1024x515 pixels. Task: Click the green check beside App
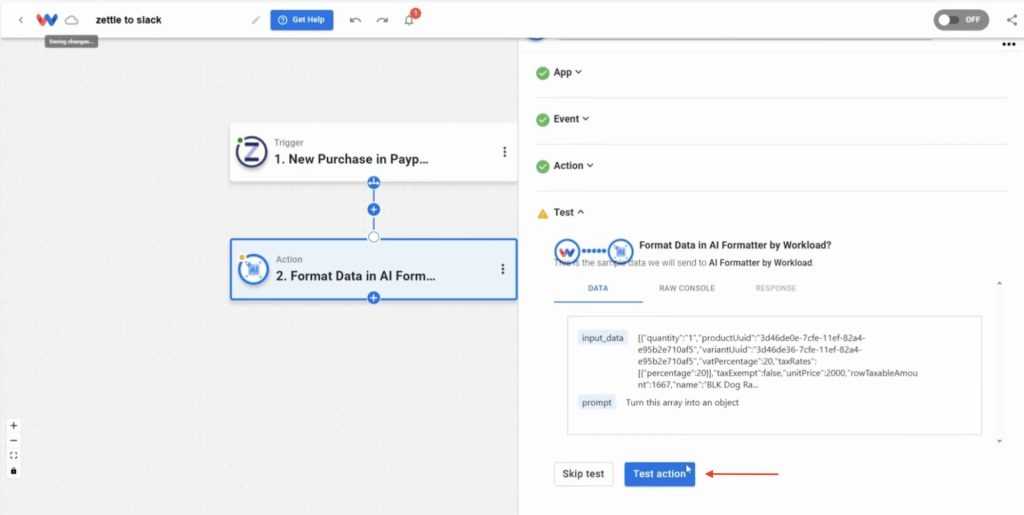click(543, 73)
